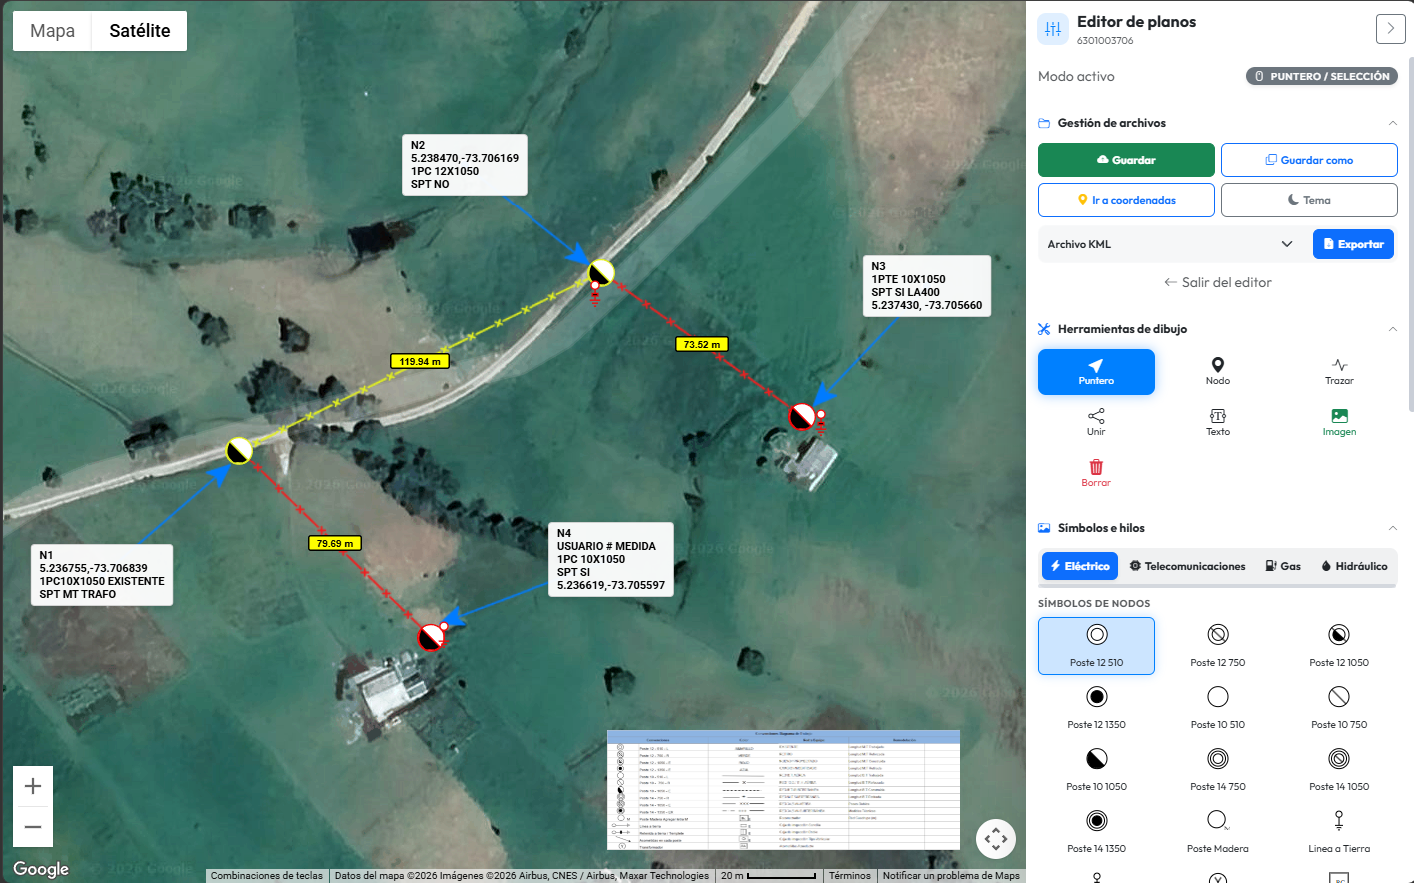Click the N1 node pole marker
This screenshot has height=883, width=1414.
[239, 451]
